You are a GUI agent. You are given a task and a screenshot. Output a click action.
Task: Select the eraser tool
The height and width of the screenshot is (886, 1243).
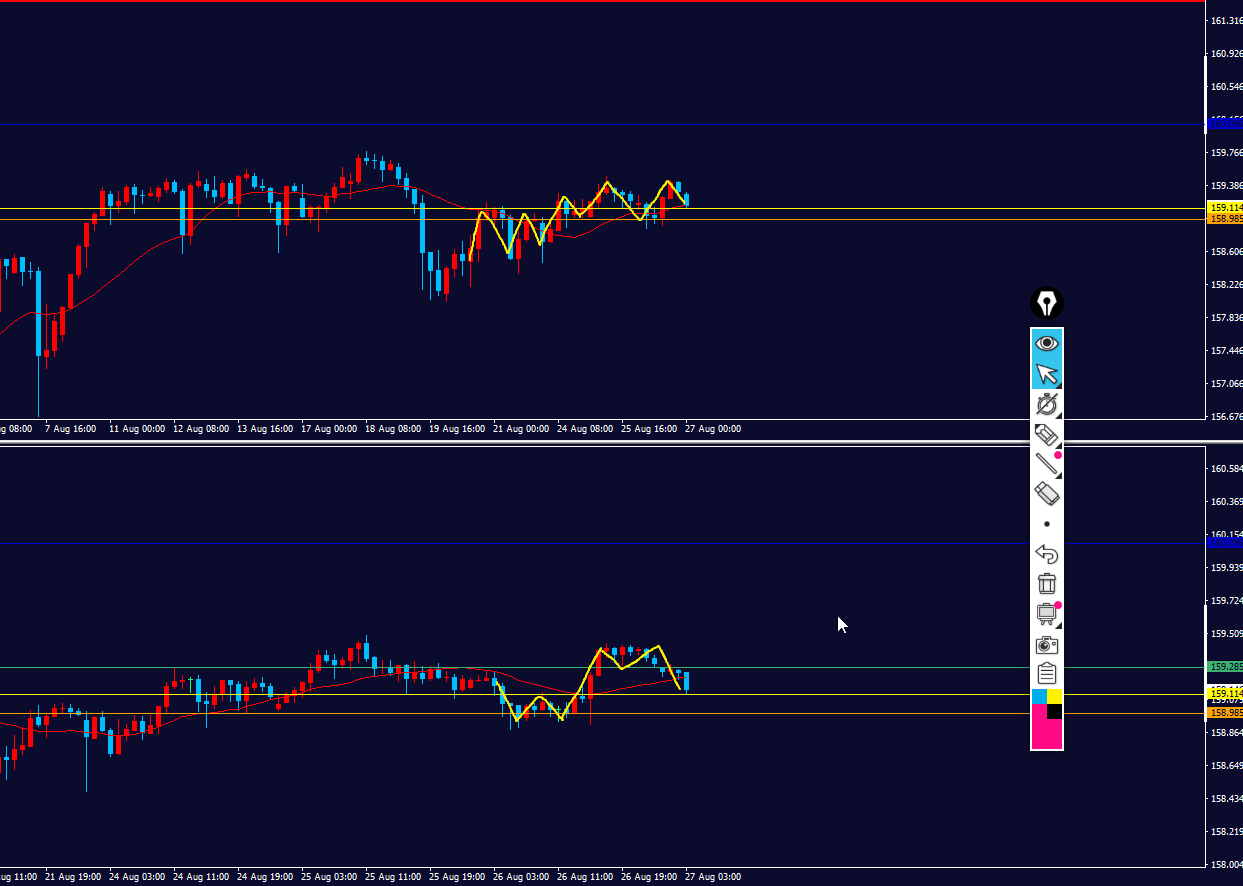[1047, 494]
